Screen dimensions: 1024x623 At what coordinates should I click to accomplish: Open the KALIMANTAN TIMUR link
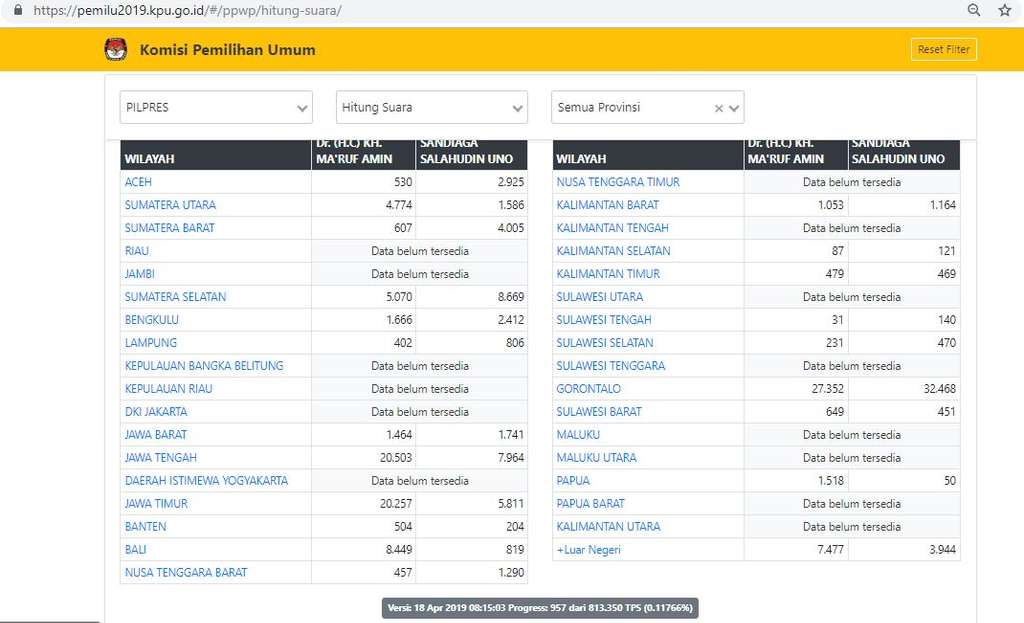pos(608,274)
